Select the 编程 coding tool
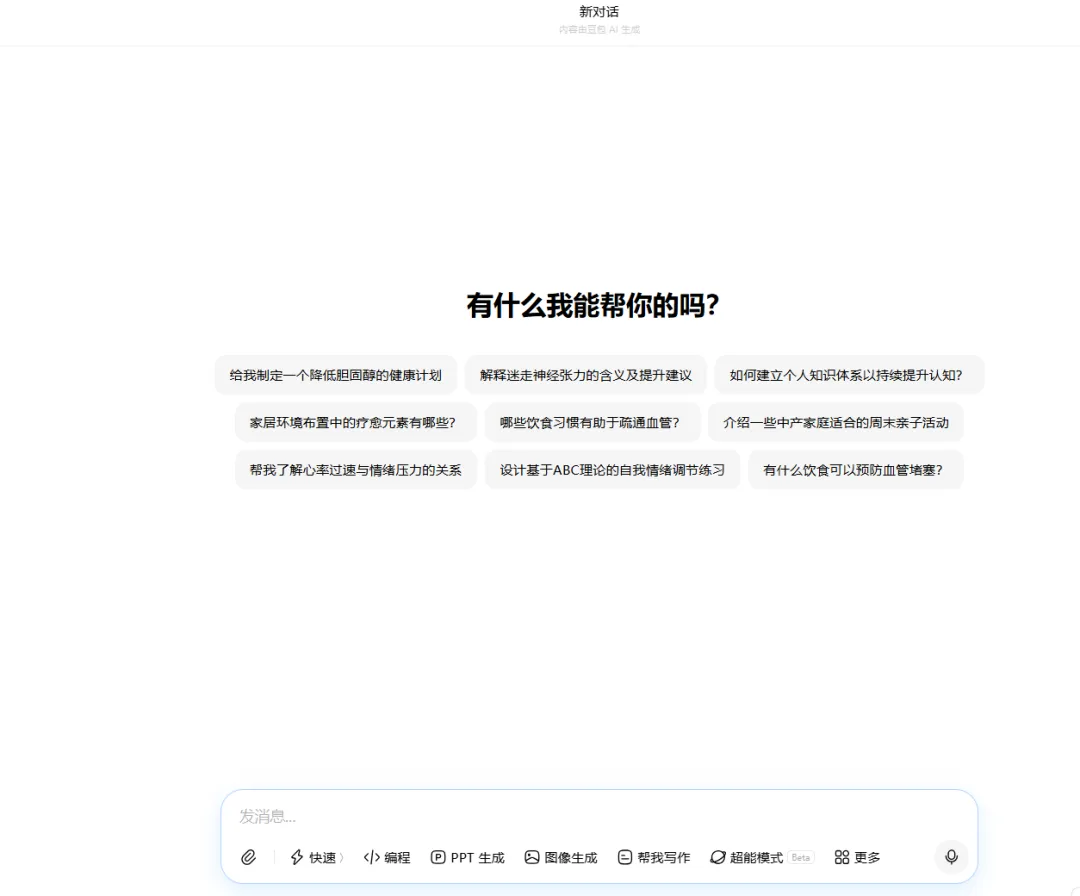1080x896 pixels. tap(386, 857)
